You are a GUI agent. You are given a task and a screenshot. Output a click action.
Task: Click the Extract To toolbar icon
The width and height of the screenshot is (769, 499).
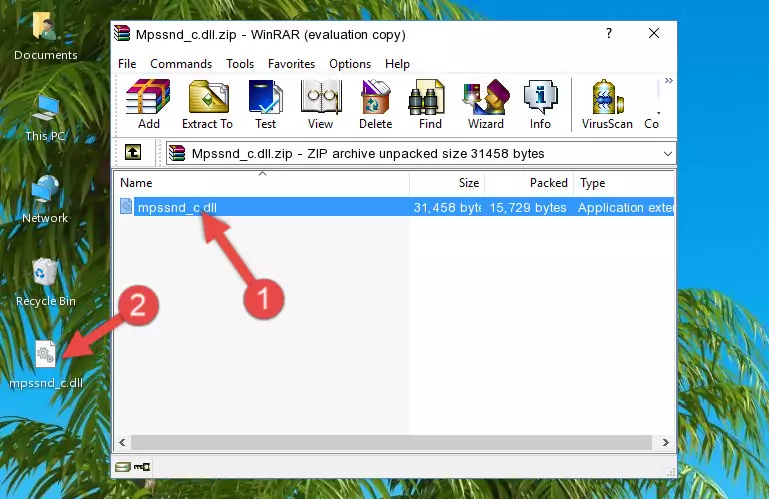coord(207,104)
